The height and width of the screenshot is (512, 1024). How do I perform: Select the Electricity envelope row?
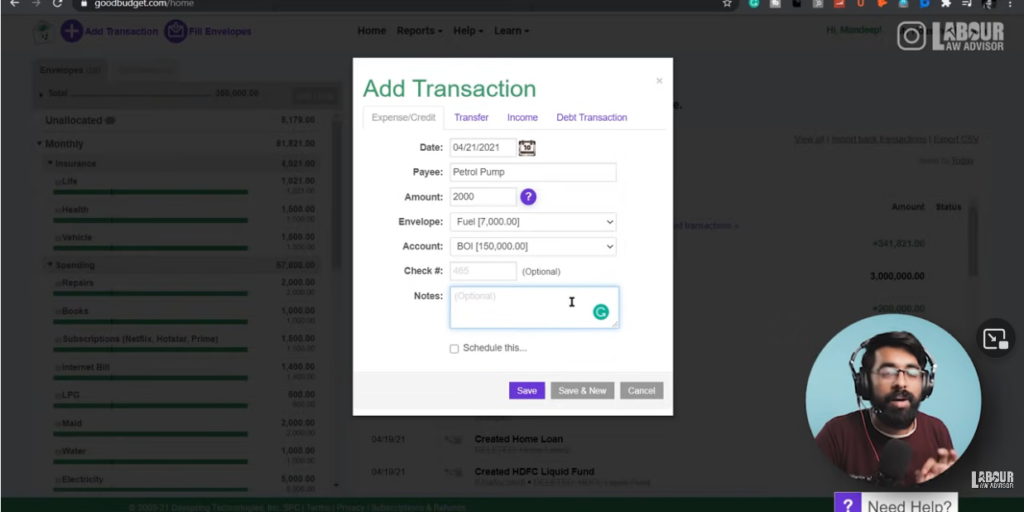click(x=184, y=483)
